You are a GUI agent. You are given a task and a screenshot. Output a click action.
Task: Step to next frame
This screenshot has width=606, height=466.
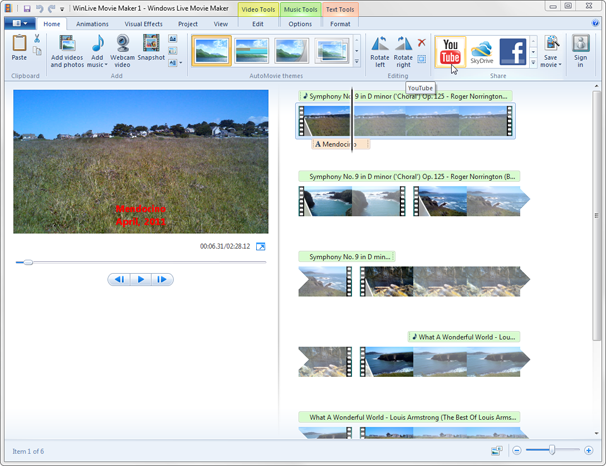(162, 279)
